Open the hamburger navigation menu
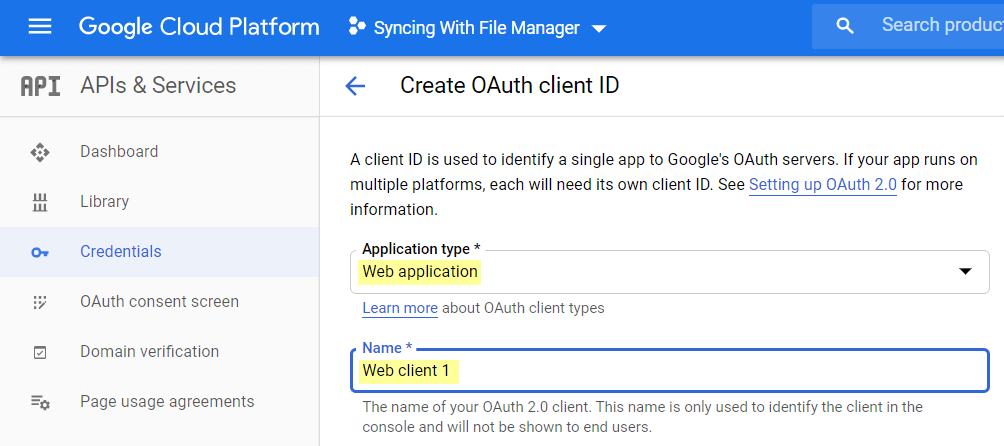Viewport: 1004px width, 446px height. click(x=40, y=27)
